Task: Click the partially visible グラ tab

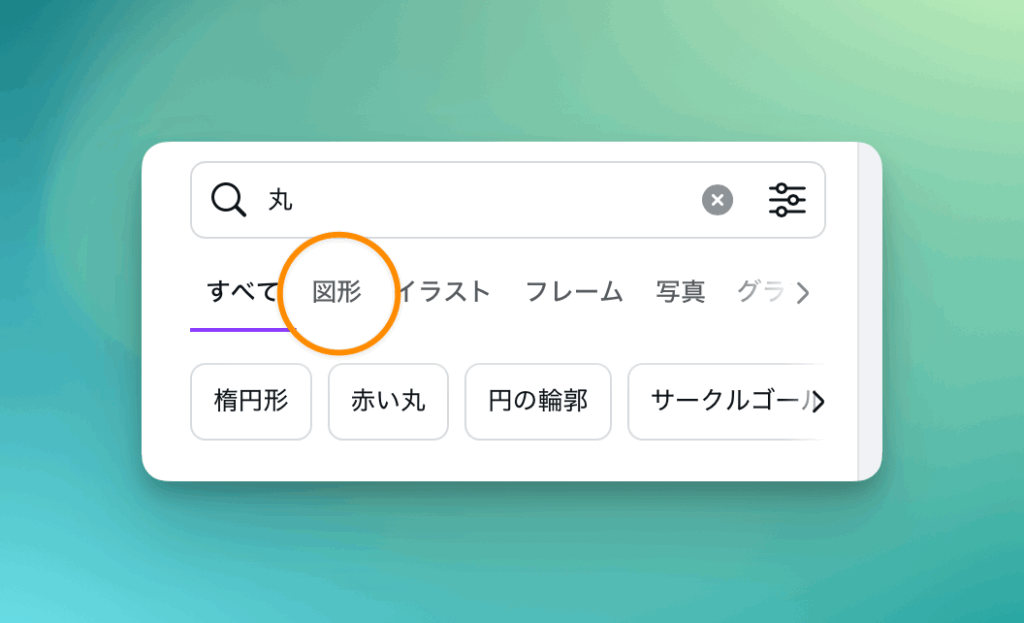Action: pos(756,292)
